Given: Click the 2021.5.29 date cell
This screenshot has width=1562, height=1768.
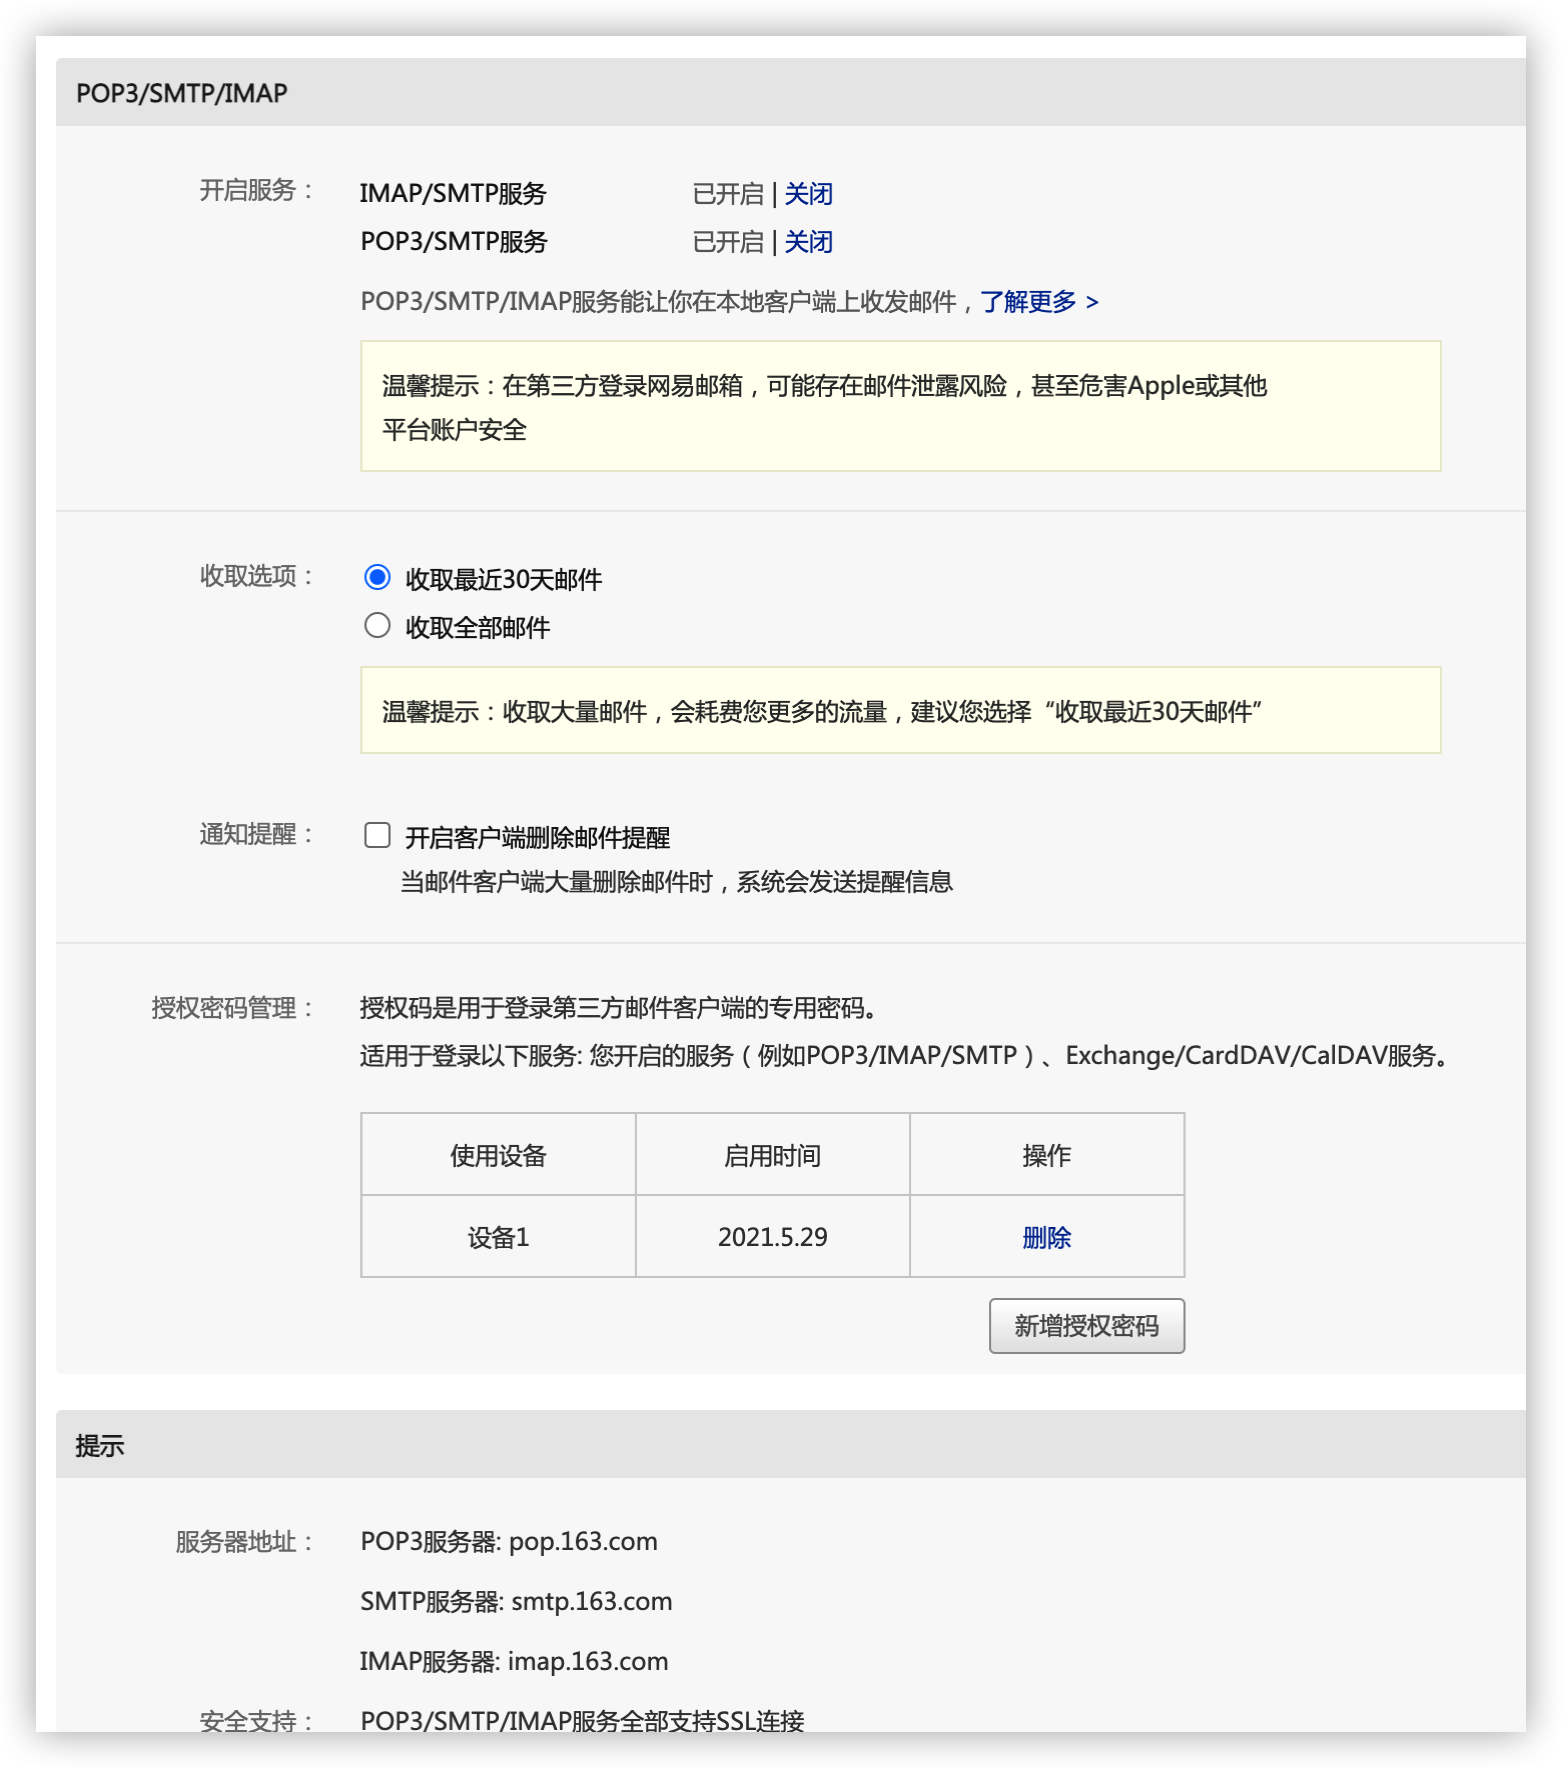Looking at the screenshot, I should 772,1237.
